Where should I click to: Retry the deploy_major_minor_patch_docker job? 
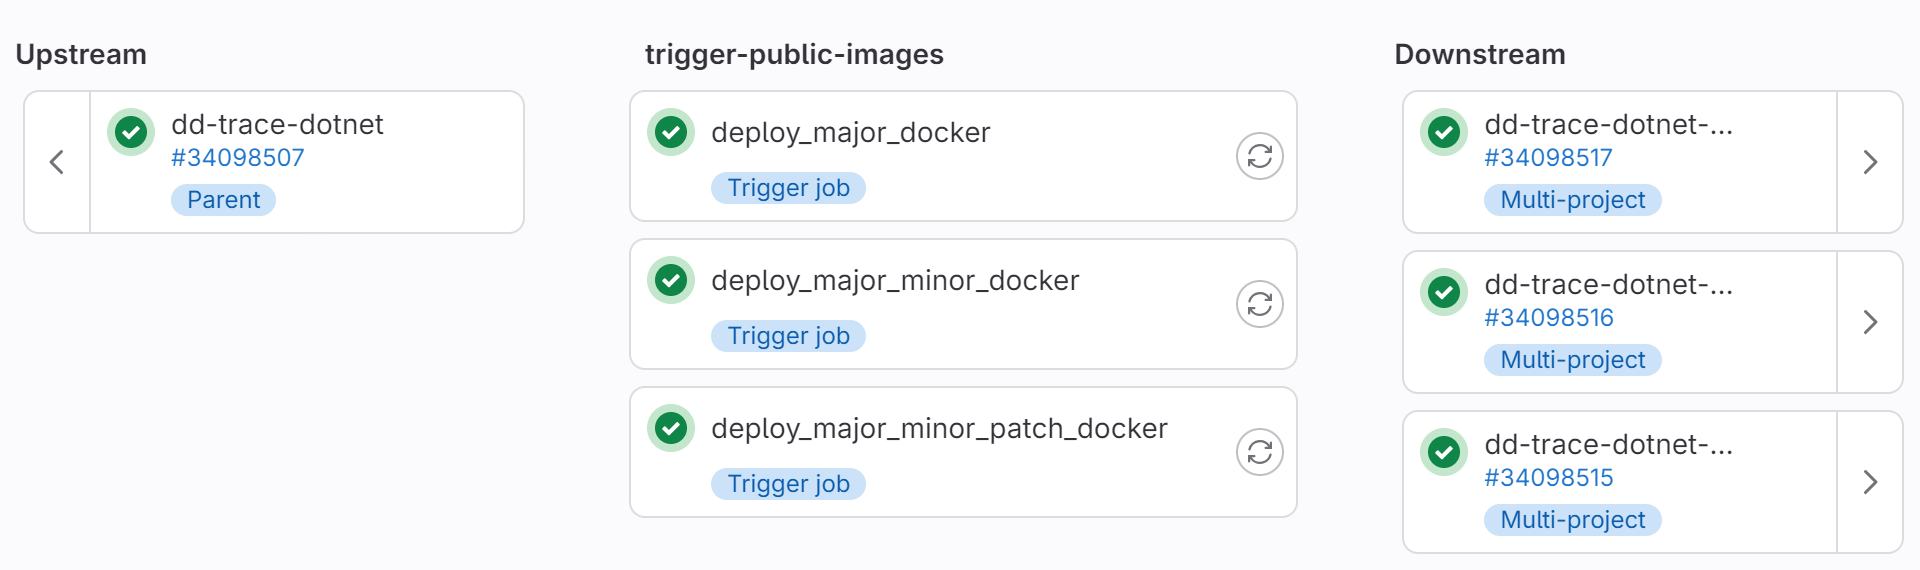[1259, 452]
